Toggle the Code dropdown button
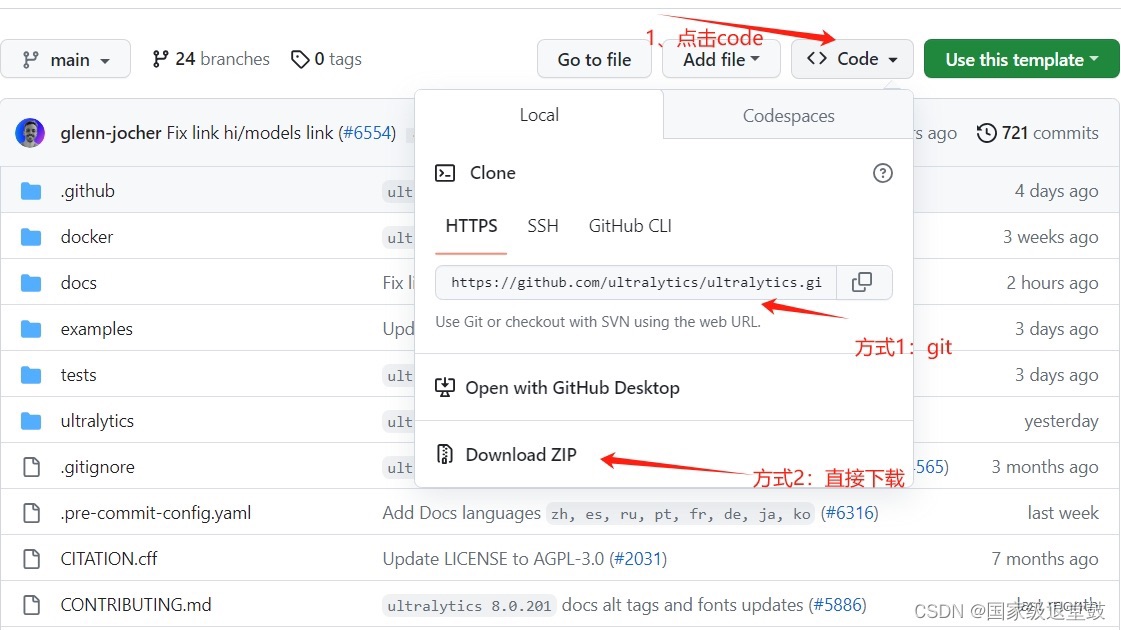1121x630 pixels. [852, 59]
